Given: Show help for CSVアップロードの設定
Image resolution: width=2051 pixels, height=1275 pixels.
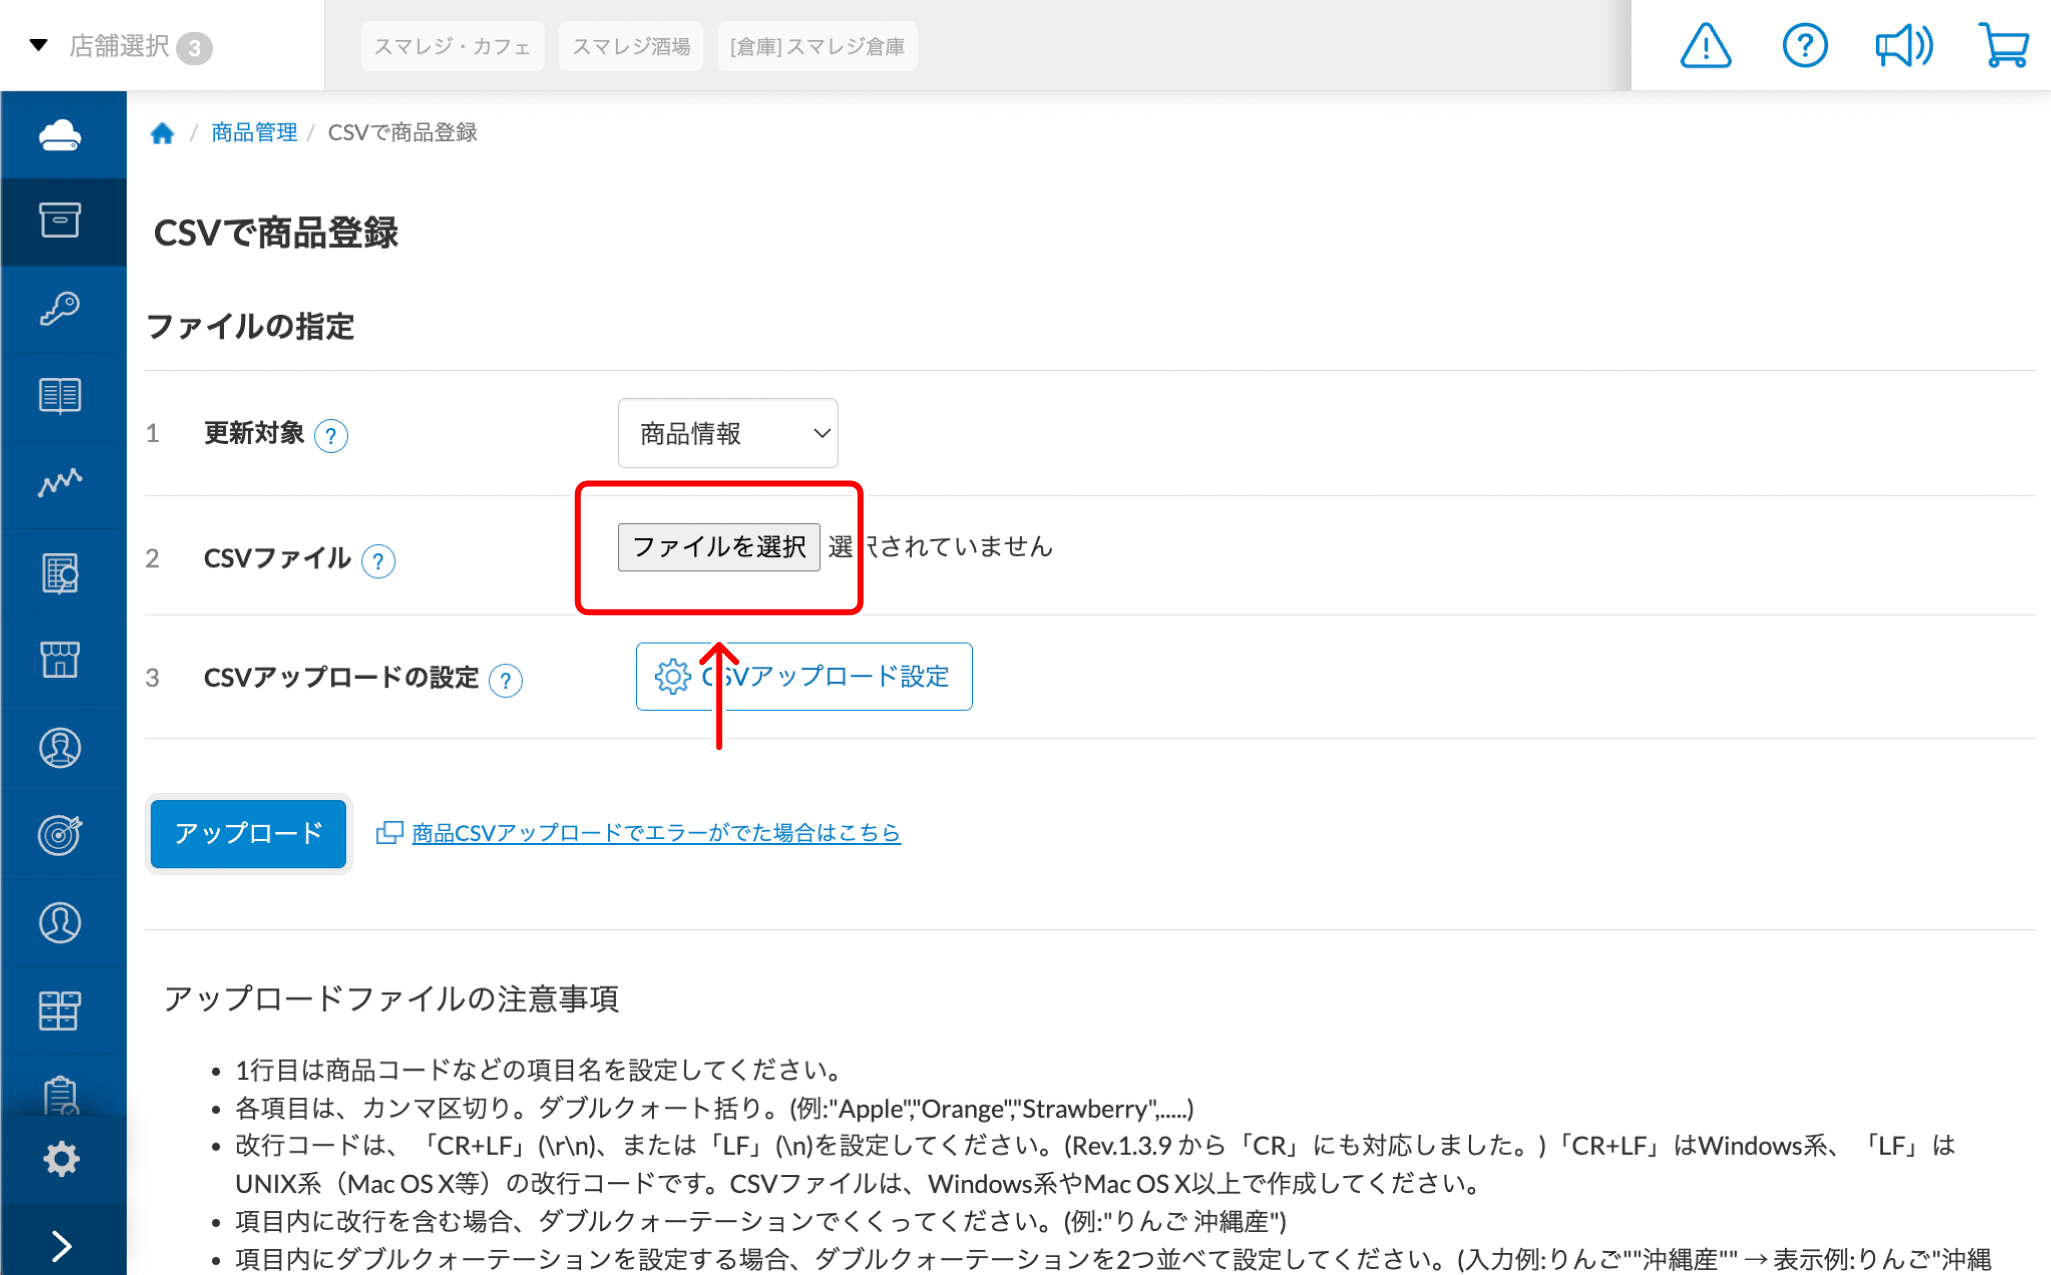Looking at the screenshot, I should point(506,681).
